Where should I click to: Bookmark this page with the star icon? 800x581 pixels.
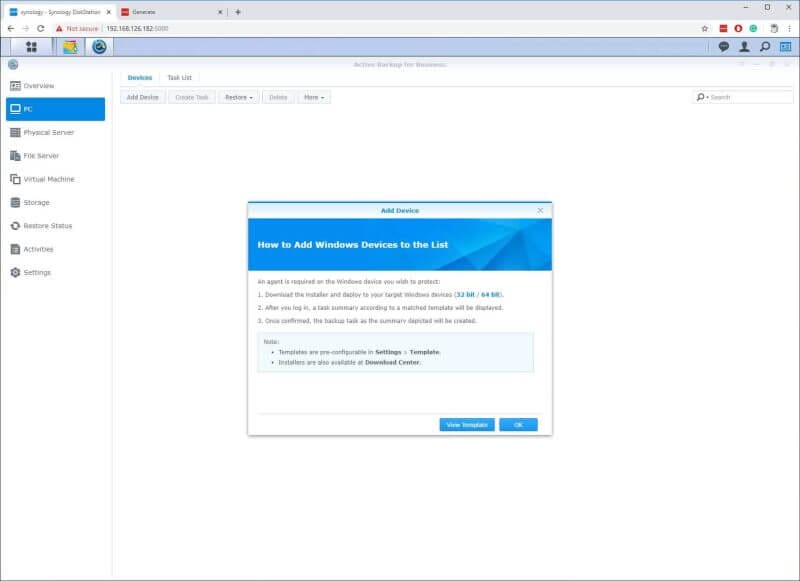coord(705,28)
